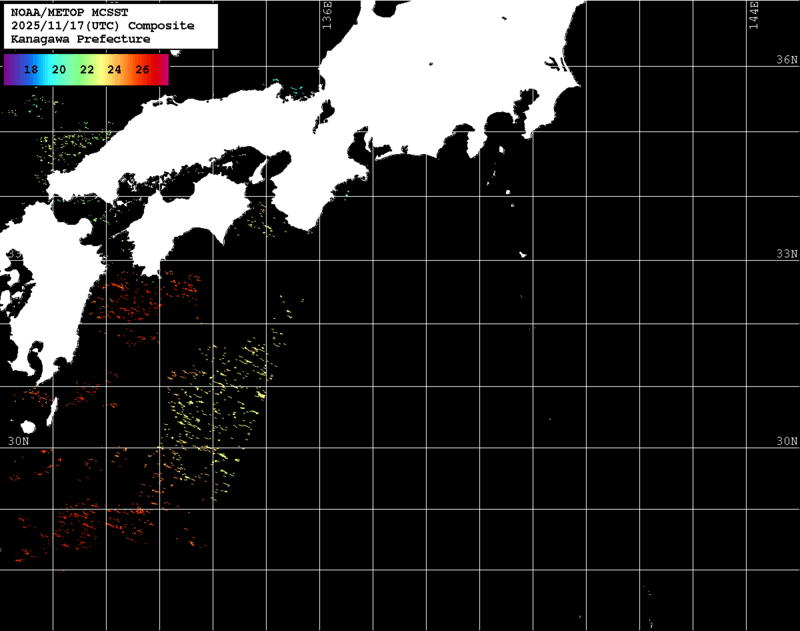Click the 30N label on the left edge
Image resolution: width=800 pixels, height=631 pixels.
pos(18,441)
